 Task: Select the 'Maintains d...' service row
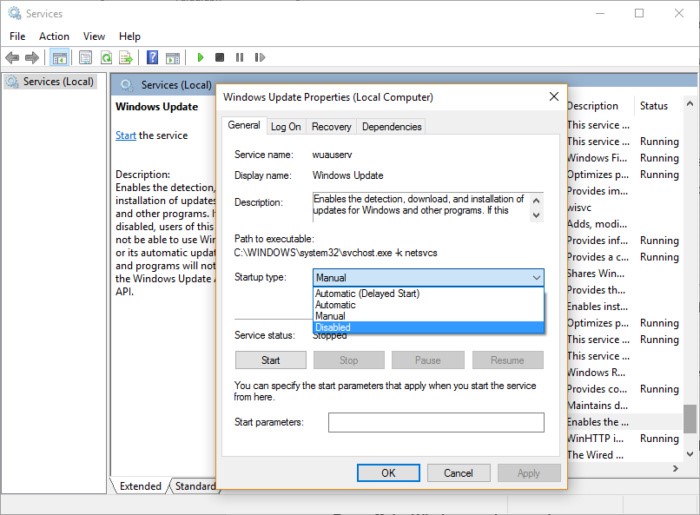[x=623, y=406]
